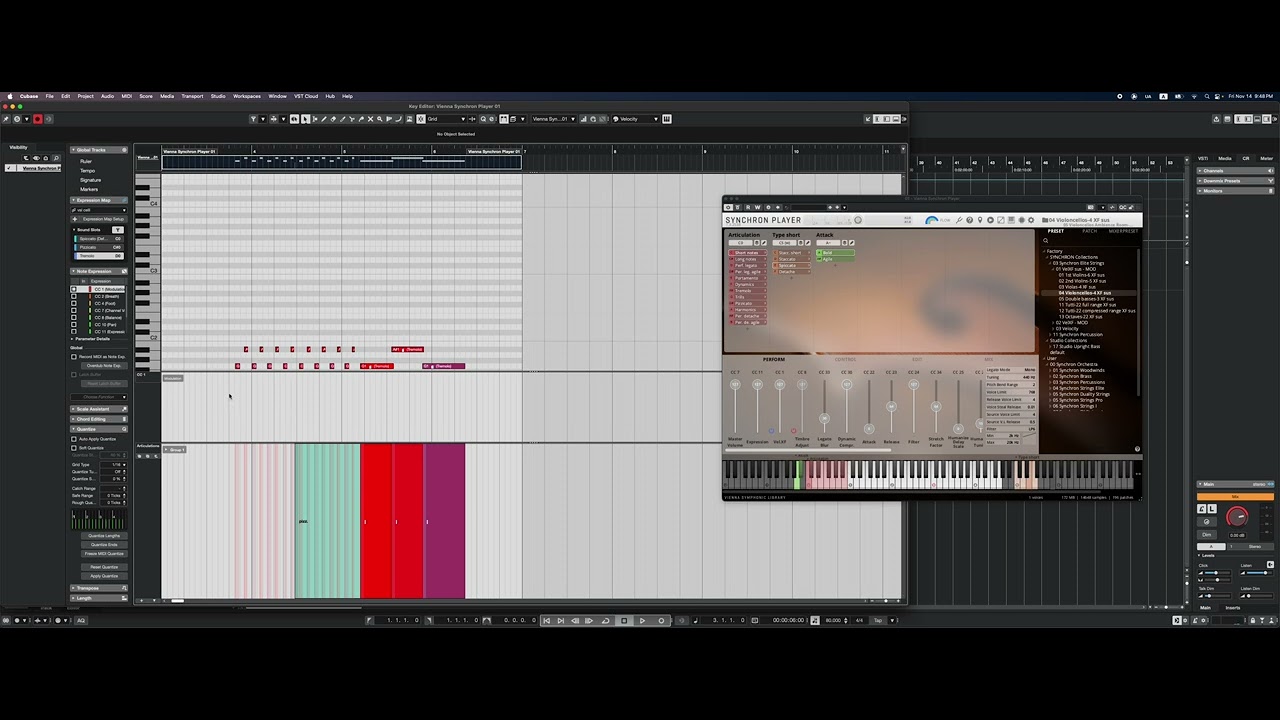
Task: Select the Glue tool in the toolbar
Action: pyautogui.click(x=361, y=119)
